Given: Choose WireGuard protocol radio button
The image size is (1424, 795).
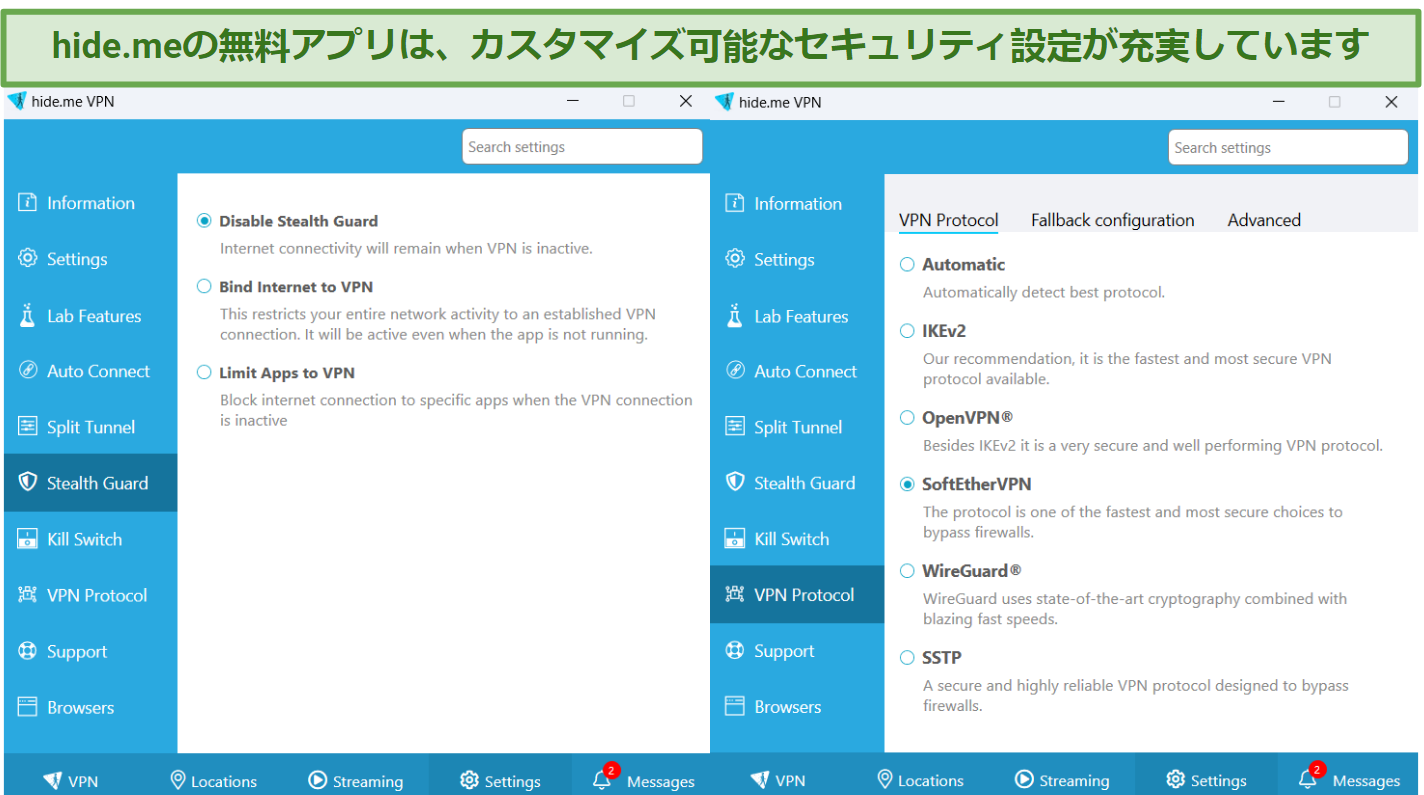Looking at the screenshot, I should point(907,571).
